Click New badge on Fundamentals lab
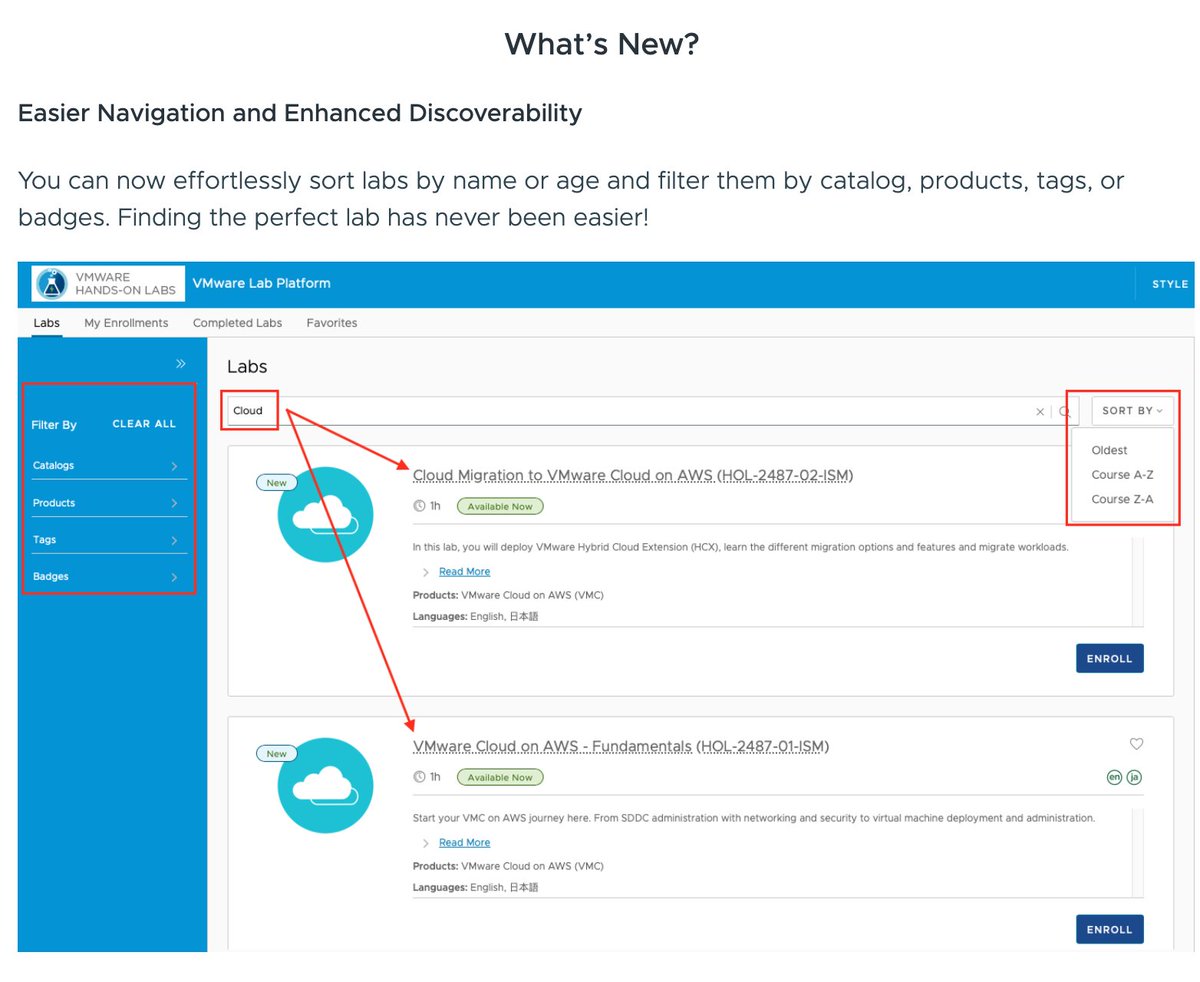Image resolution: width=1200 pixels, height=982 pixels. pyautogui.click(x=276, y=753)
